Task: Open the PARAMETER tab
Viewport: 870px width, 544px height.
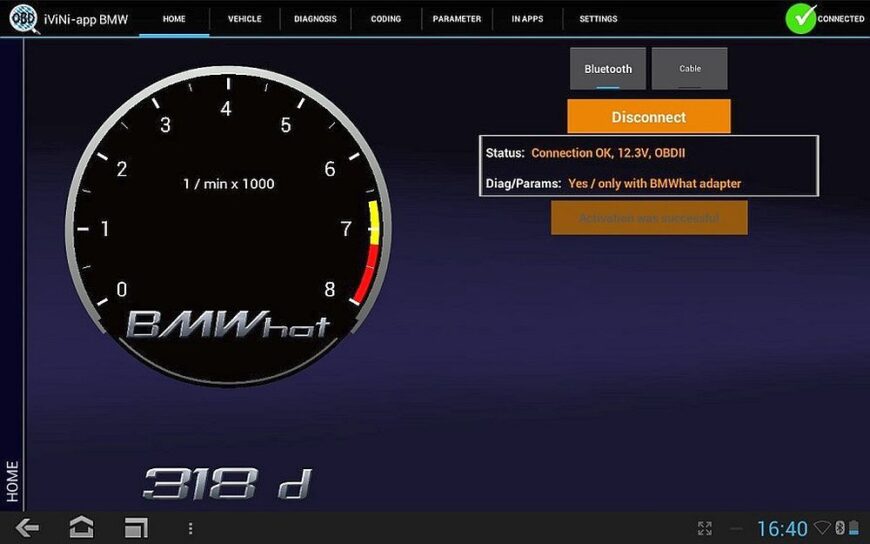Action: click(x=456, y=19)
